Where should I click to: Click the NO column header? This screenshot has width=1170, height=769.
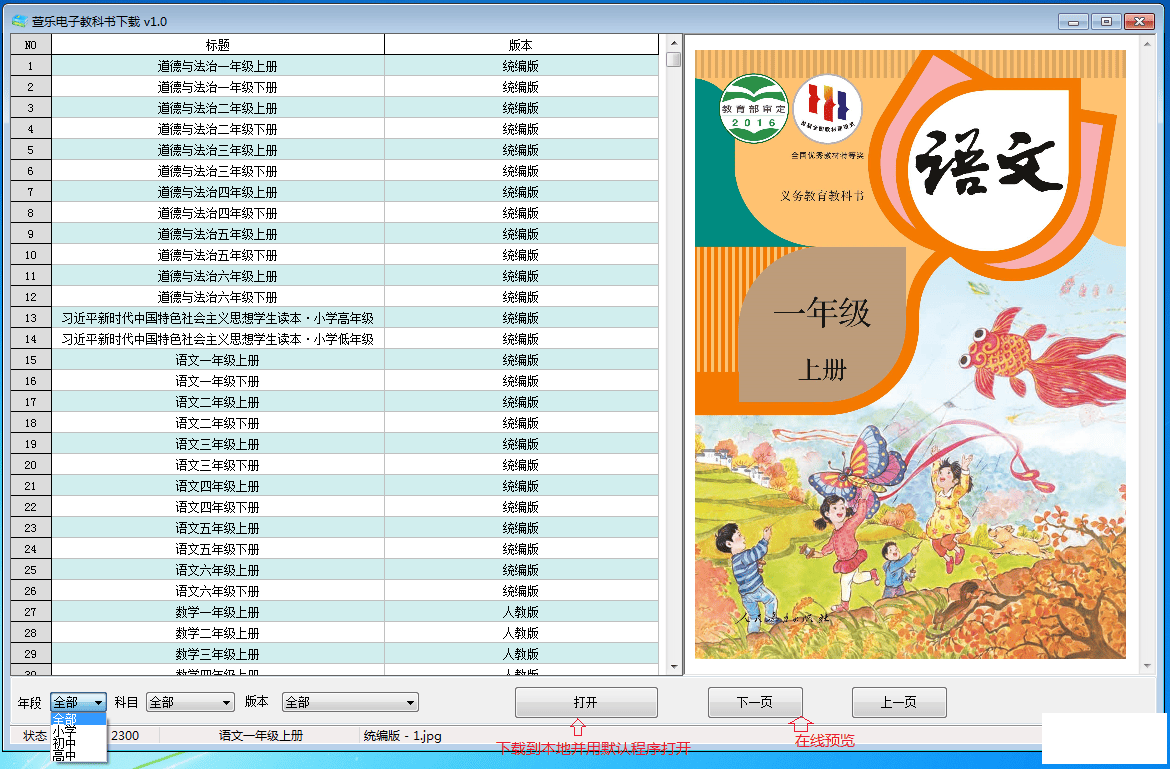click(31, 45)
